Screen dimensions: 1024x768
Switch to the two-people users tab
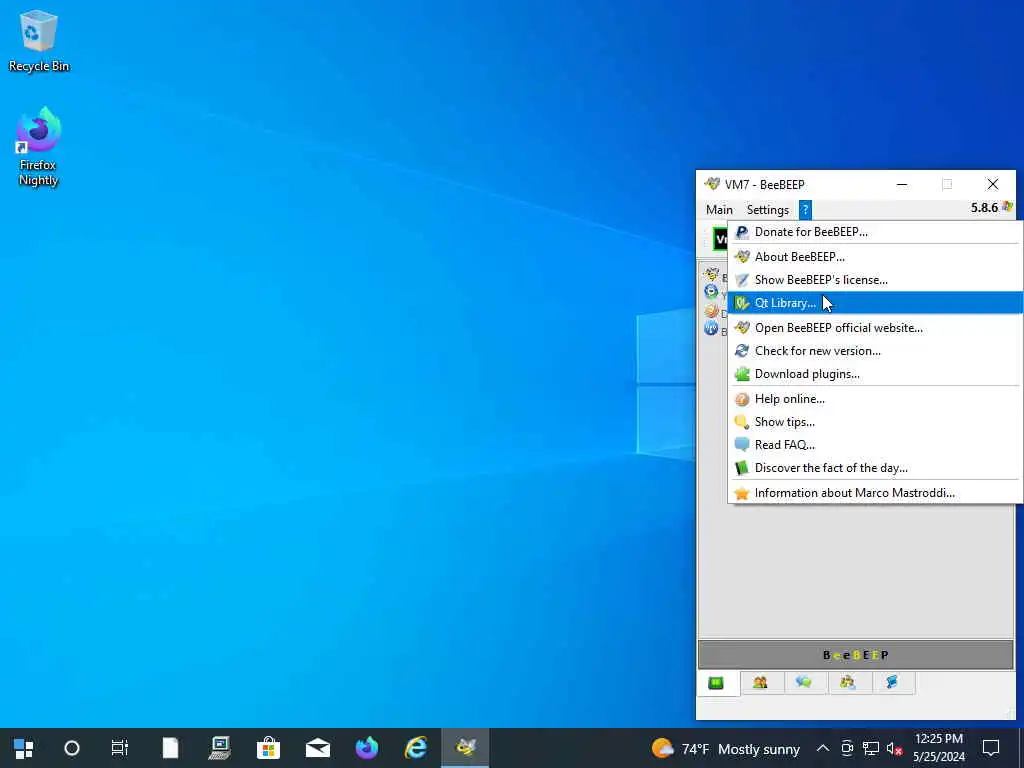(760, 682)
